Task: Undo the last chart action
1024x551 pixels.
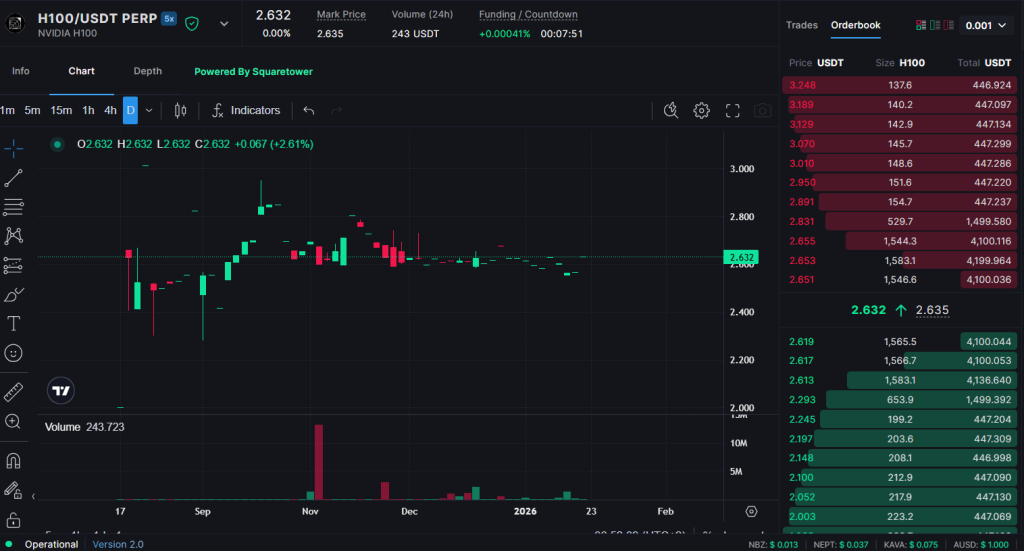Action: pyautogui.click(x=309, y=110)
